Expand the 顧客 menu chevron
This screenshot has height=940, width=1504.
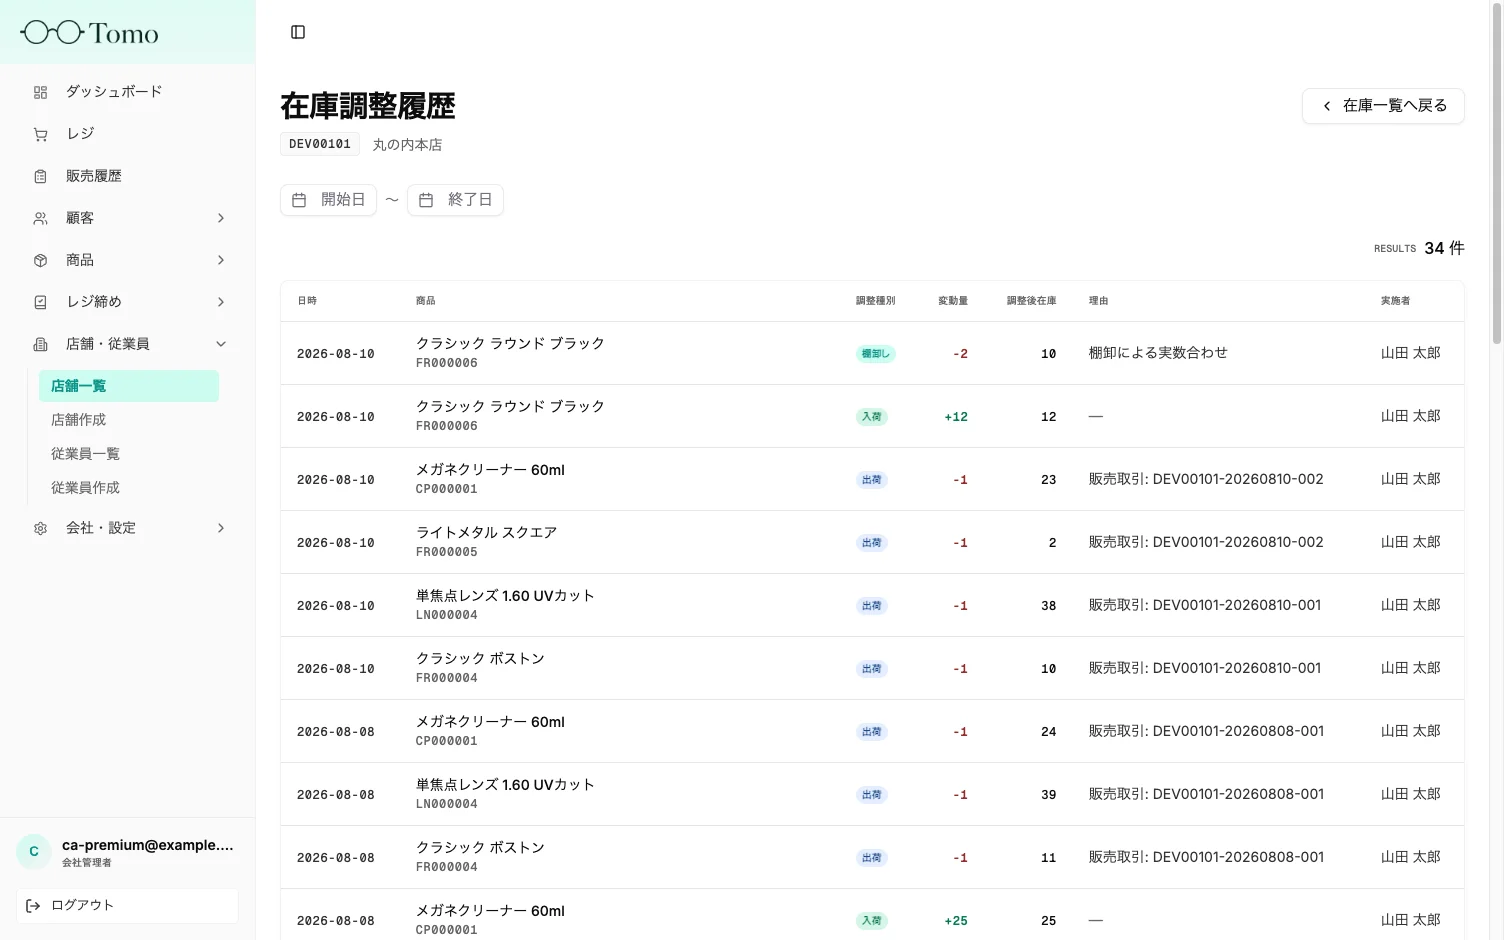(221, 218)
